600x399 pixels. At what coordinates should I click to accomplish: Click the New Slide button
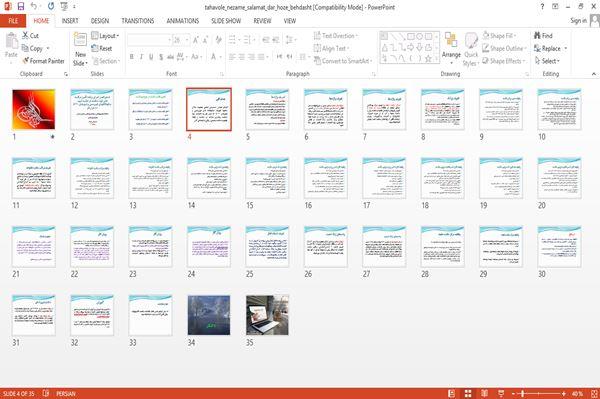pos(80,49)
